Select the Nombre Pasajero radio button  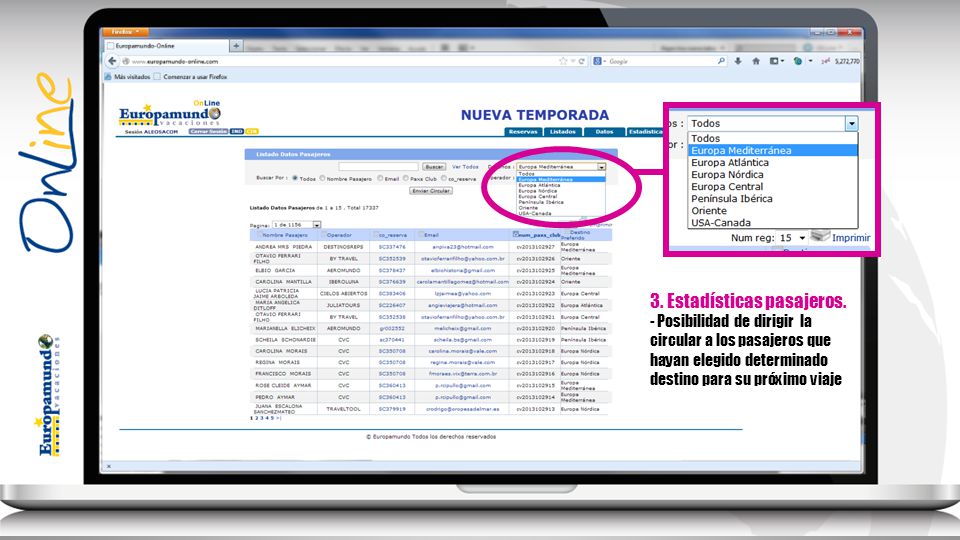pyautogui.click(x=322, y=178)
